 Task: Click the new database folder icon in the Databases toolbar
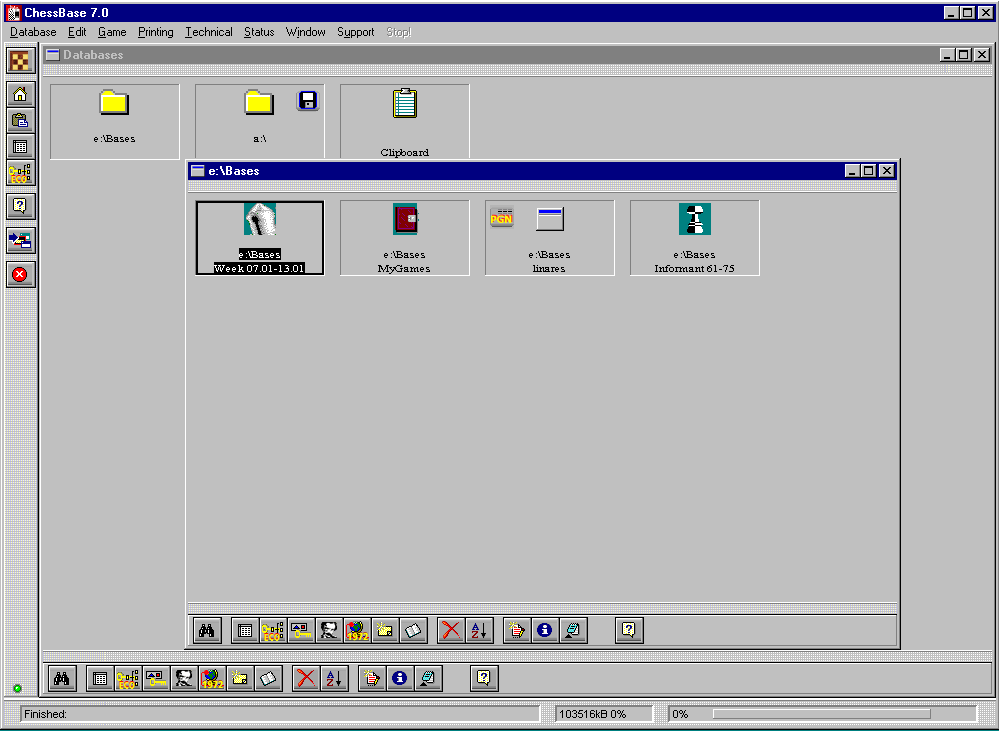point(240,679)
